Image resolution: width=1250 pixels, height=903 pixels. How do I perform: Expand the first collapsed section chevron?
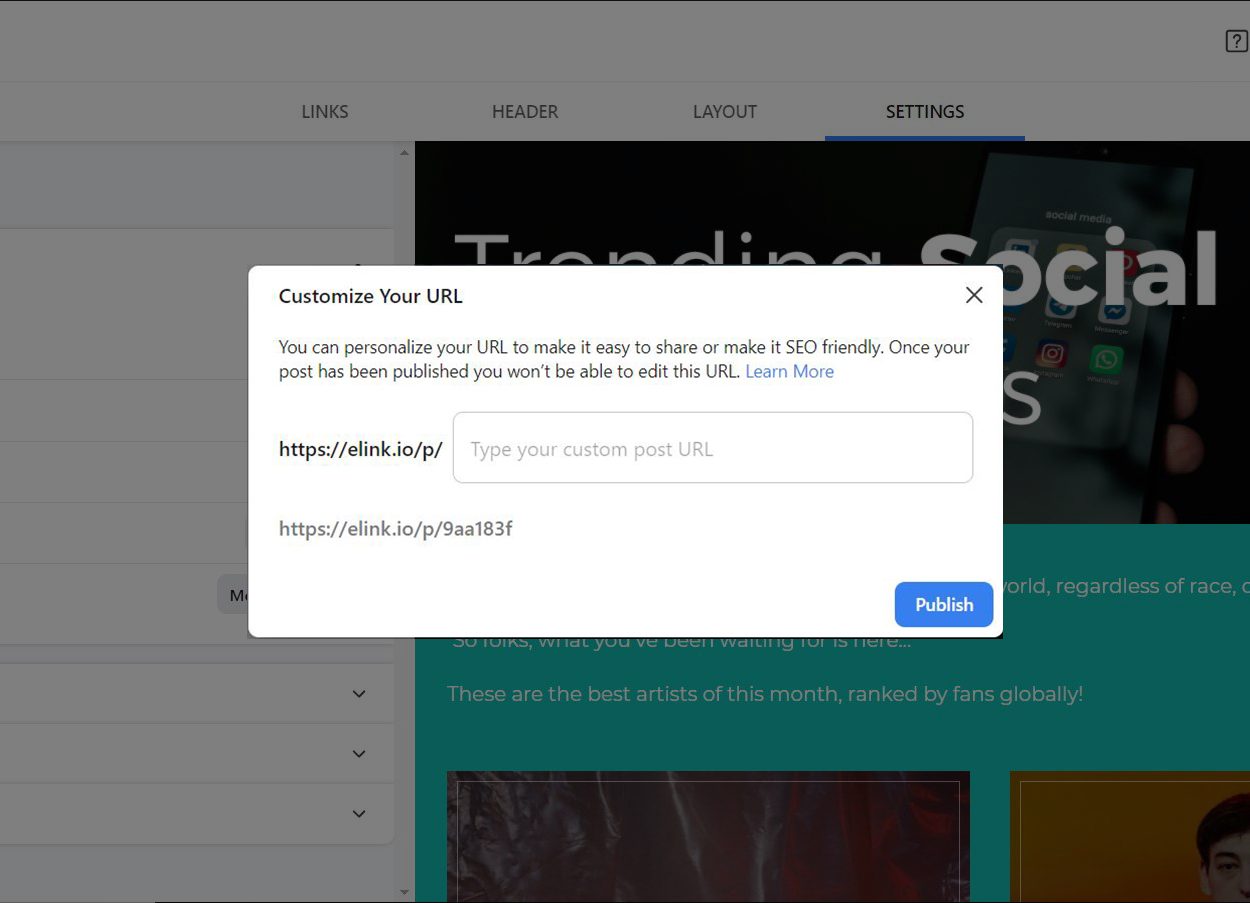point(358,693)
